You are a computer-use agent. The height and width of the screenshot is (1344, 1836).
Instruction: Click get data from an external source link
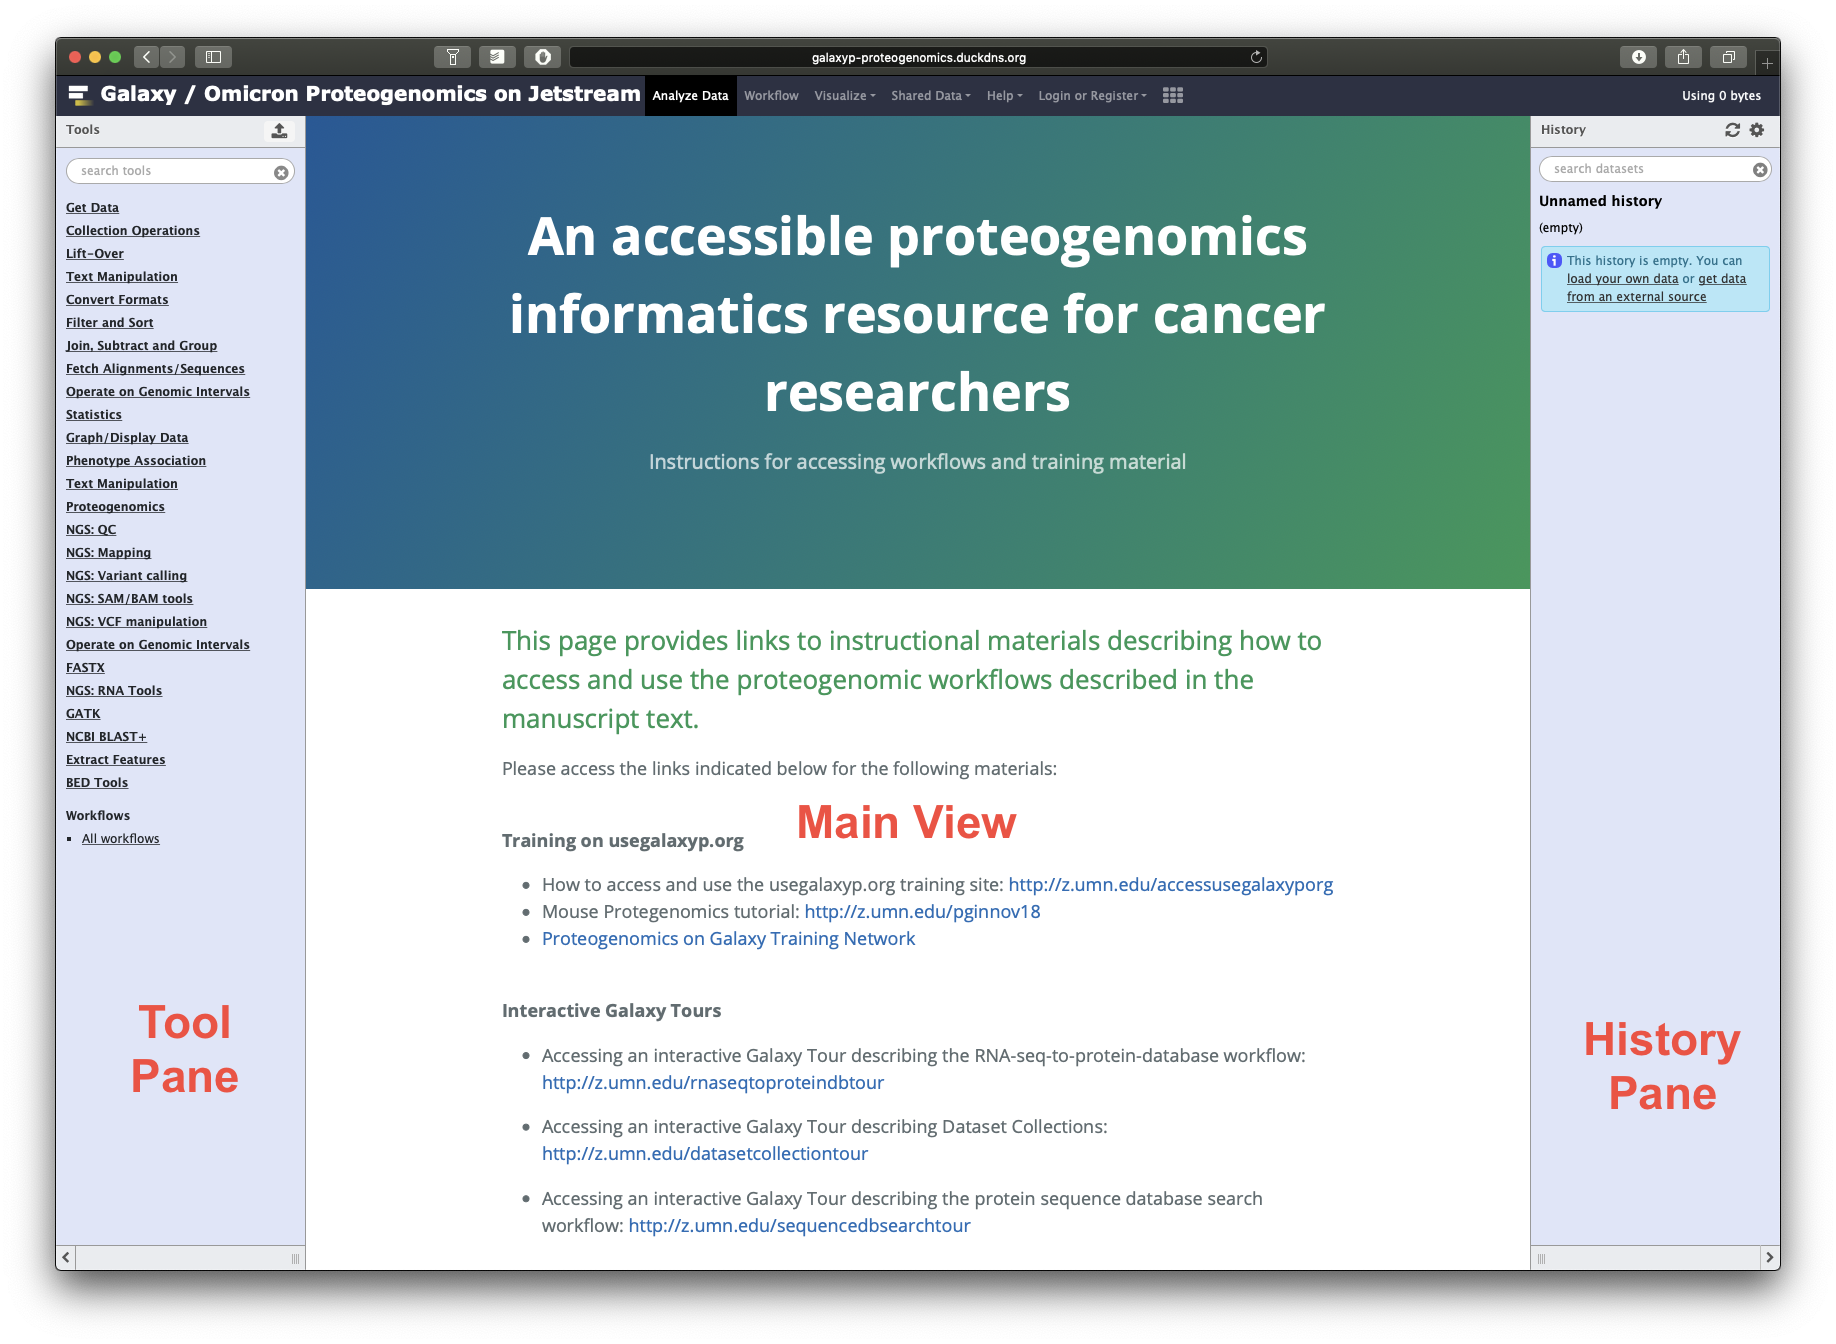pos(1657,288)
